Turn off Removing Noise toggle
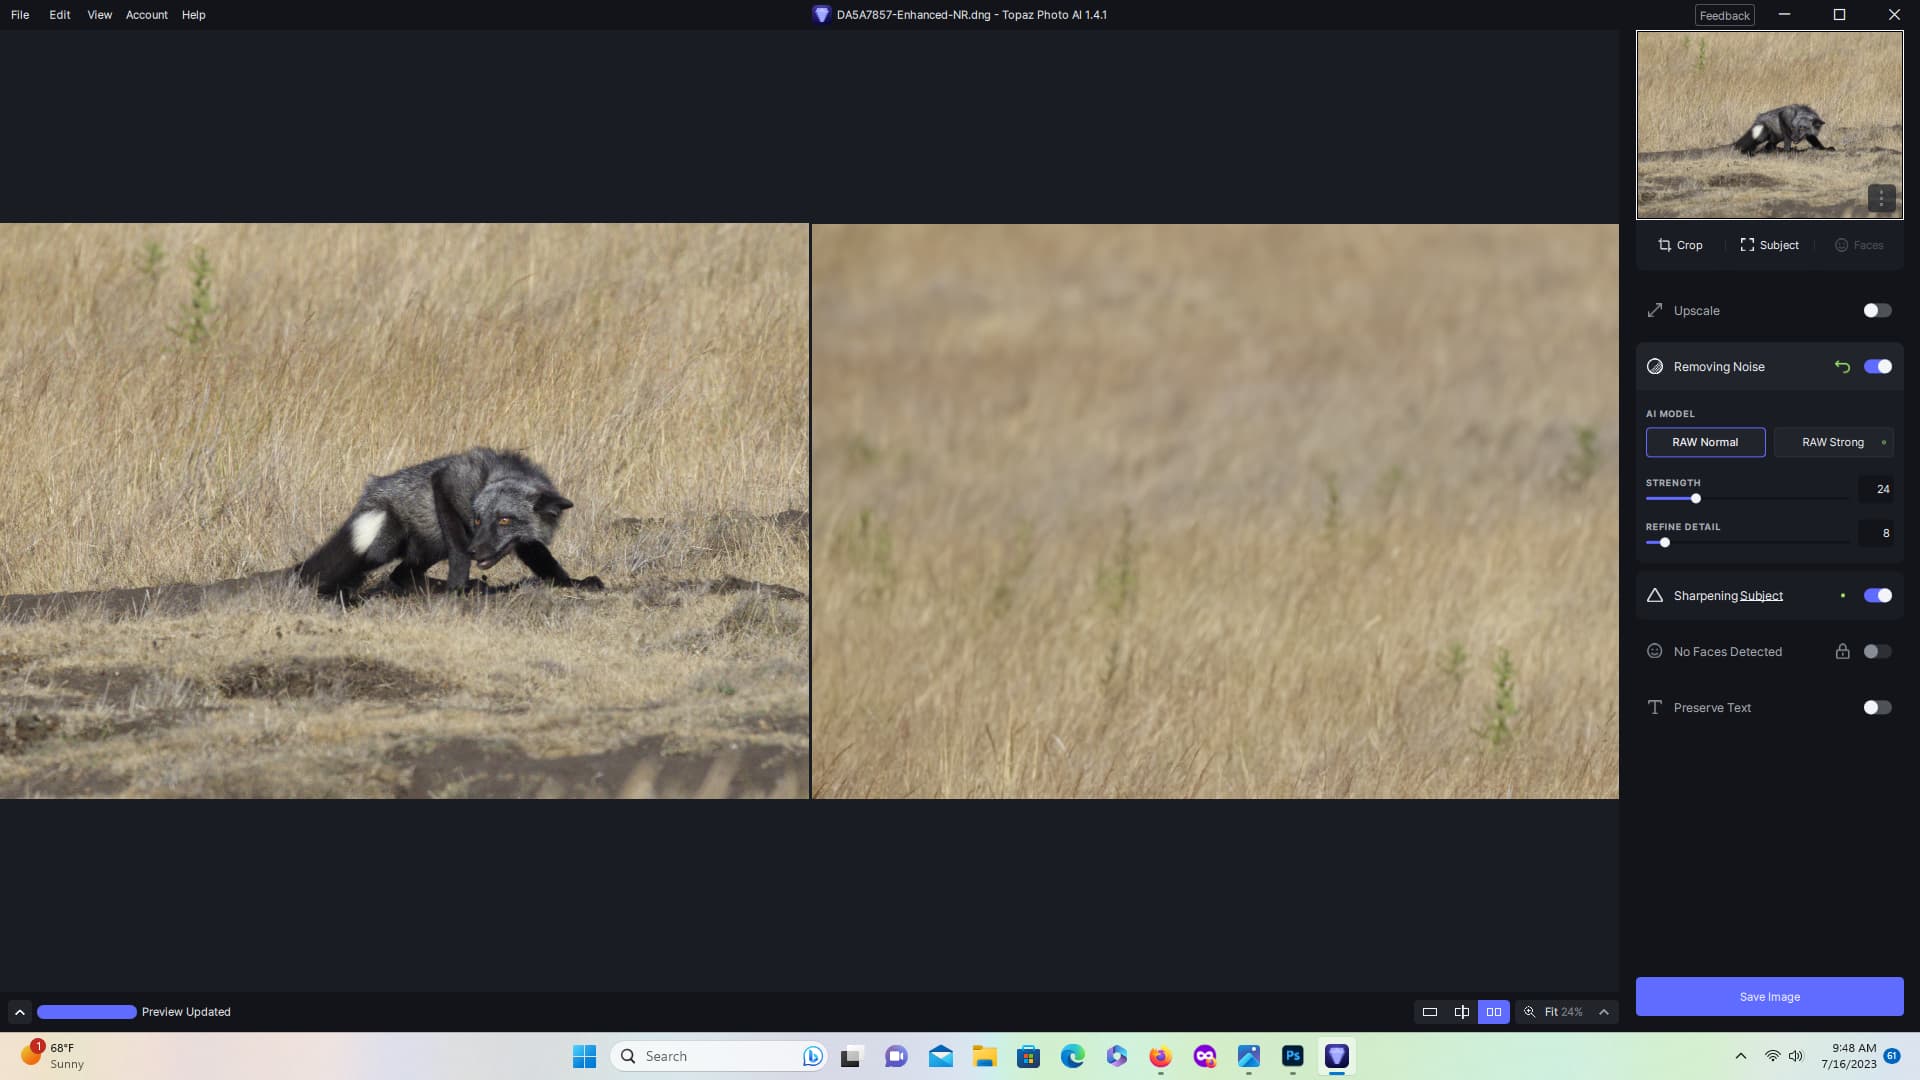Viewport: 1920px width, 1080px height. point(1877,367)
